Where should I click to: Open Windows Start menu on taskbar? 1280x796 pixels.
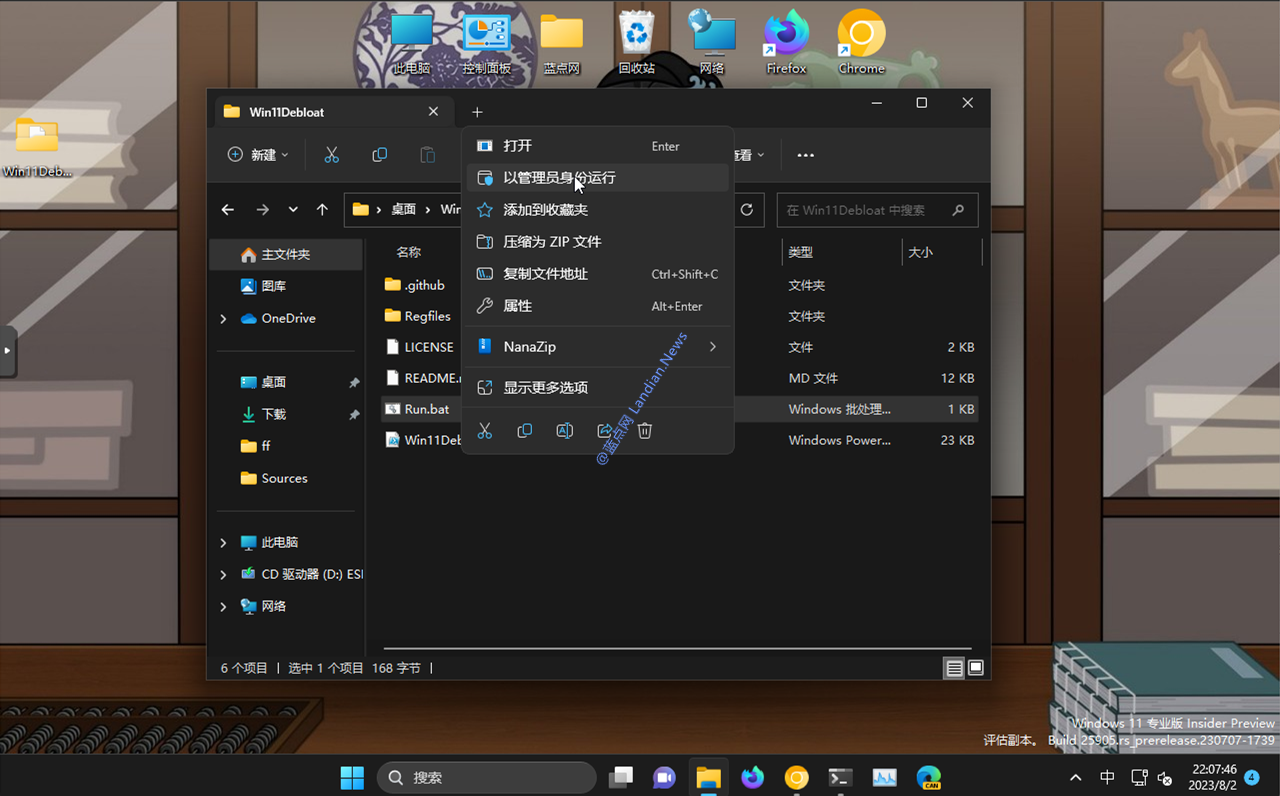click(x=352, y=777)
